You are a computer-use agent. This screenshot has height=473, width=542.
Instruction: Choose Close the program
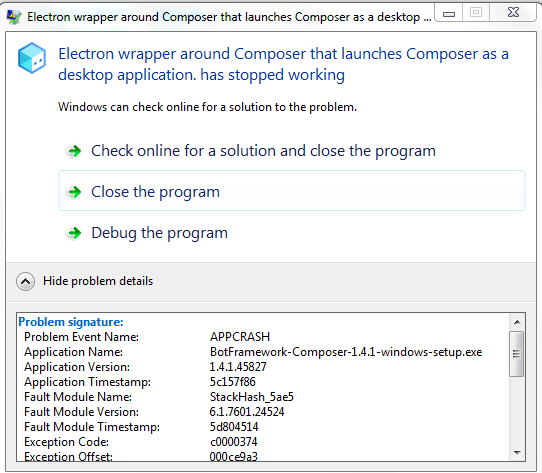pos(292,191)
